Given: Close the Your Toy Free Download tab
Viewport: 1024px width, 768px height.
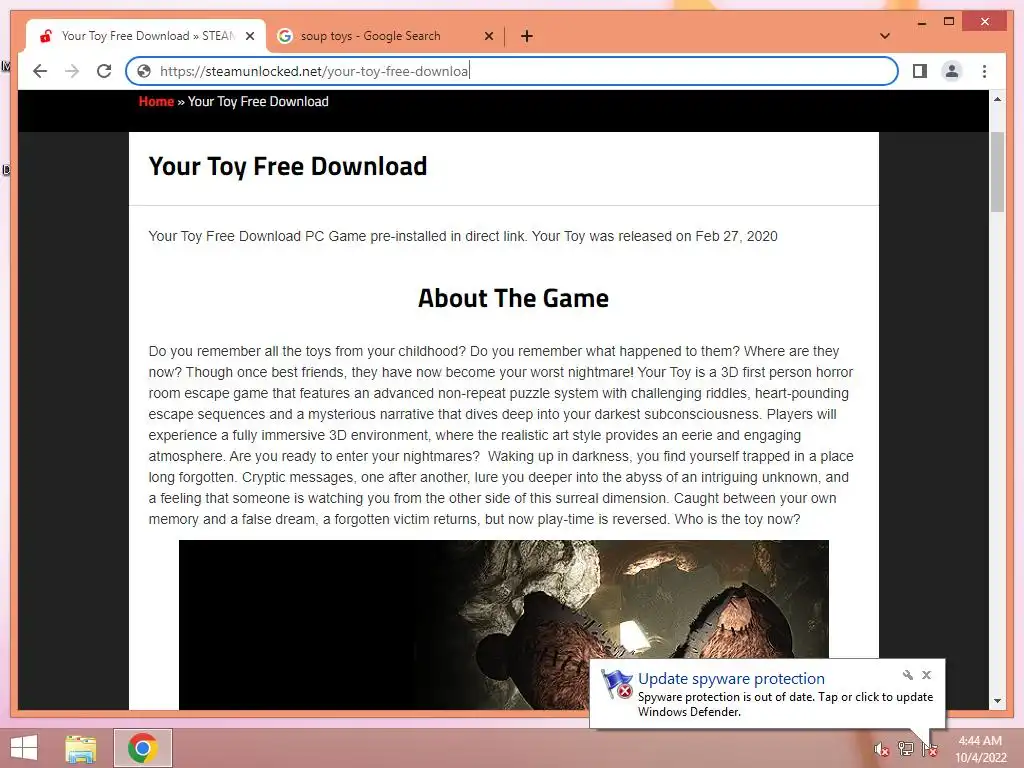Looking at the screenshot, I should tap(249, 36).
